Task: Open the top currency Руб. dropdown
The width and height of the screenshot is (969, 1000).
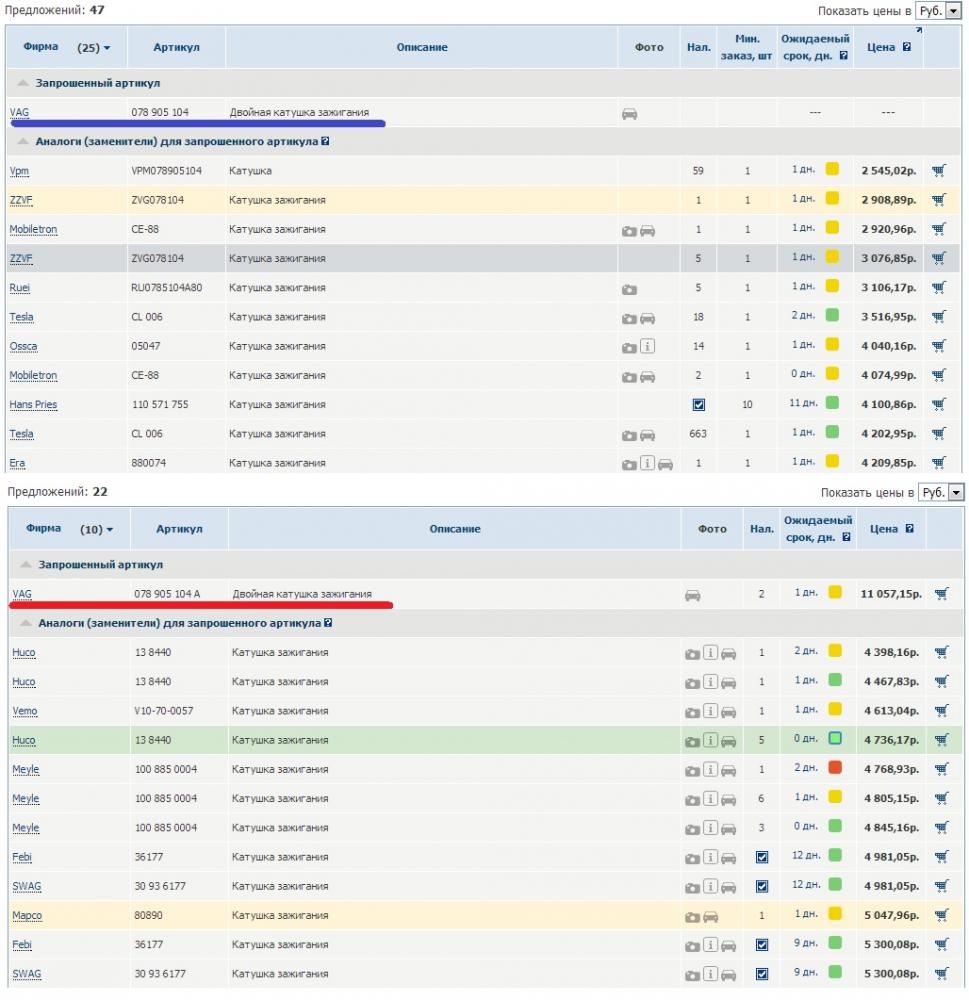Action: [939, 10]
